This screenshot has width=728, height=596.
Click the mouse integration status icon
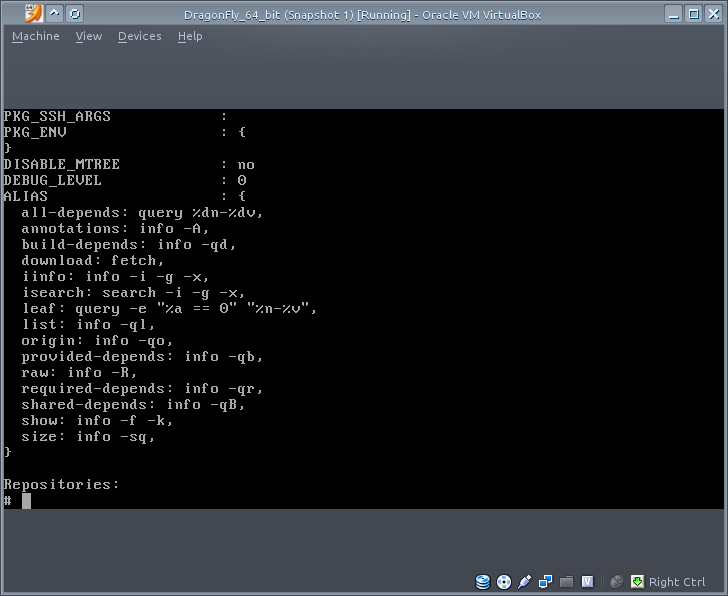pos(616,582)
